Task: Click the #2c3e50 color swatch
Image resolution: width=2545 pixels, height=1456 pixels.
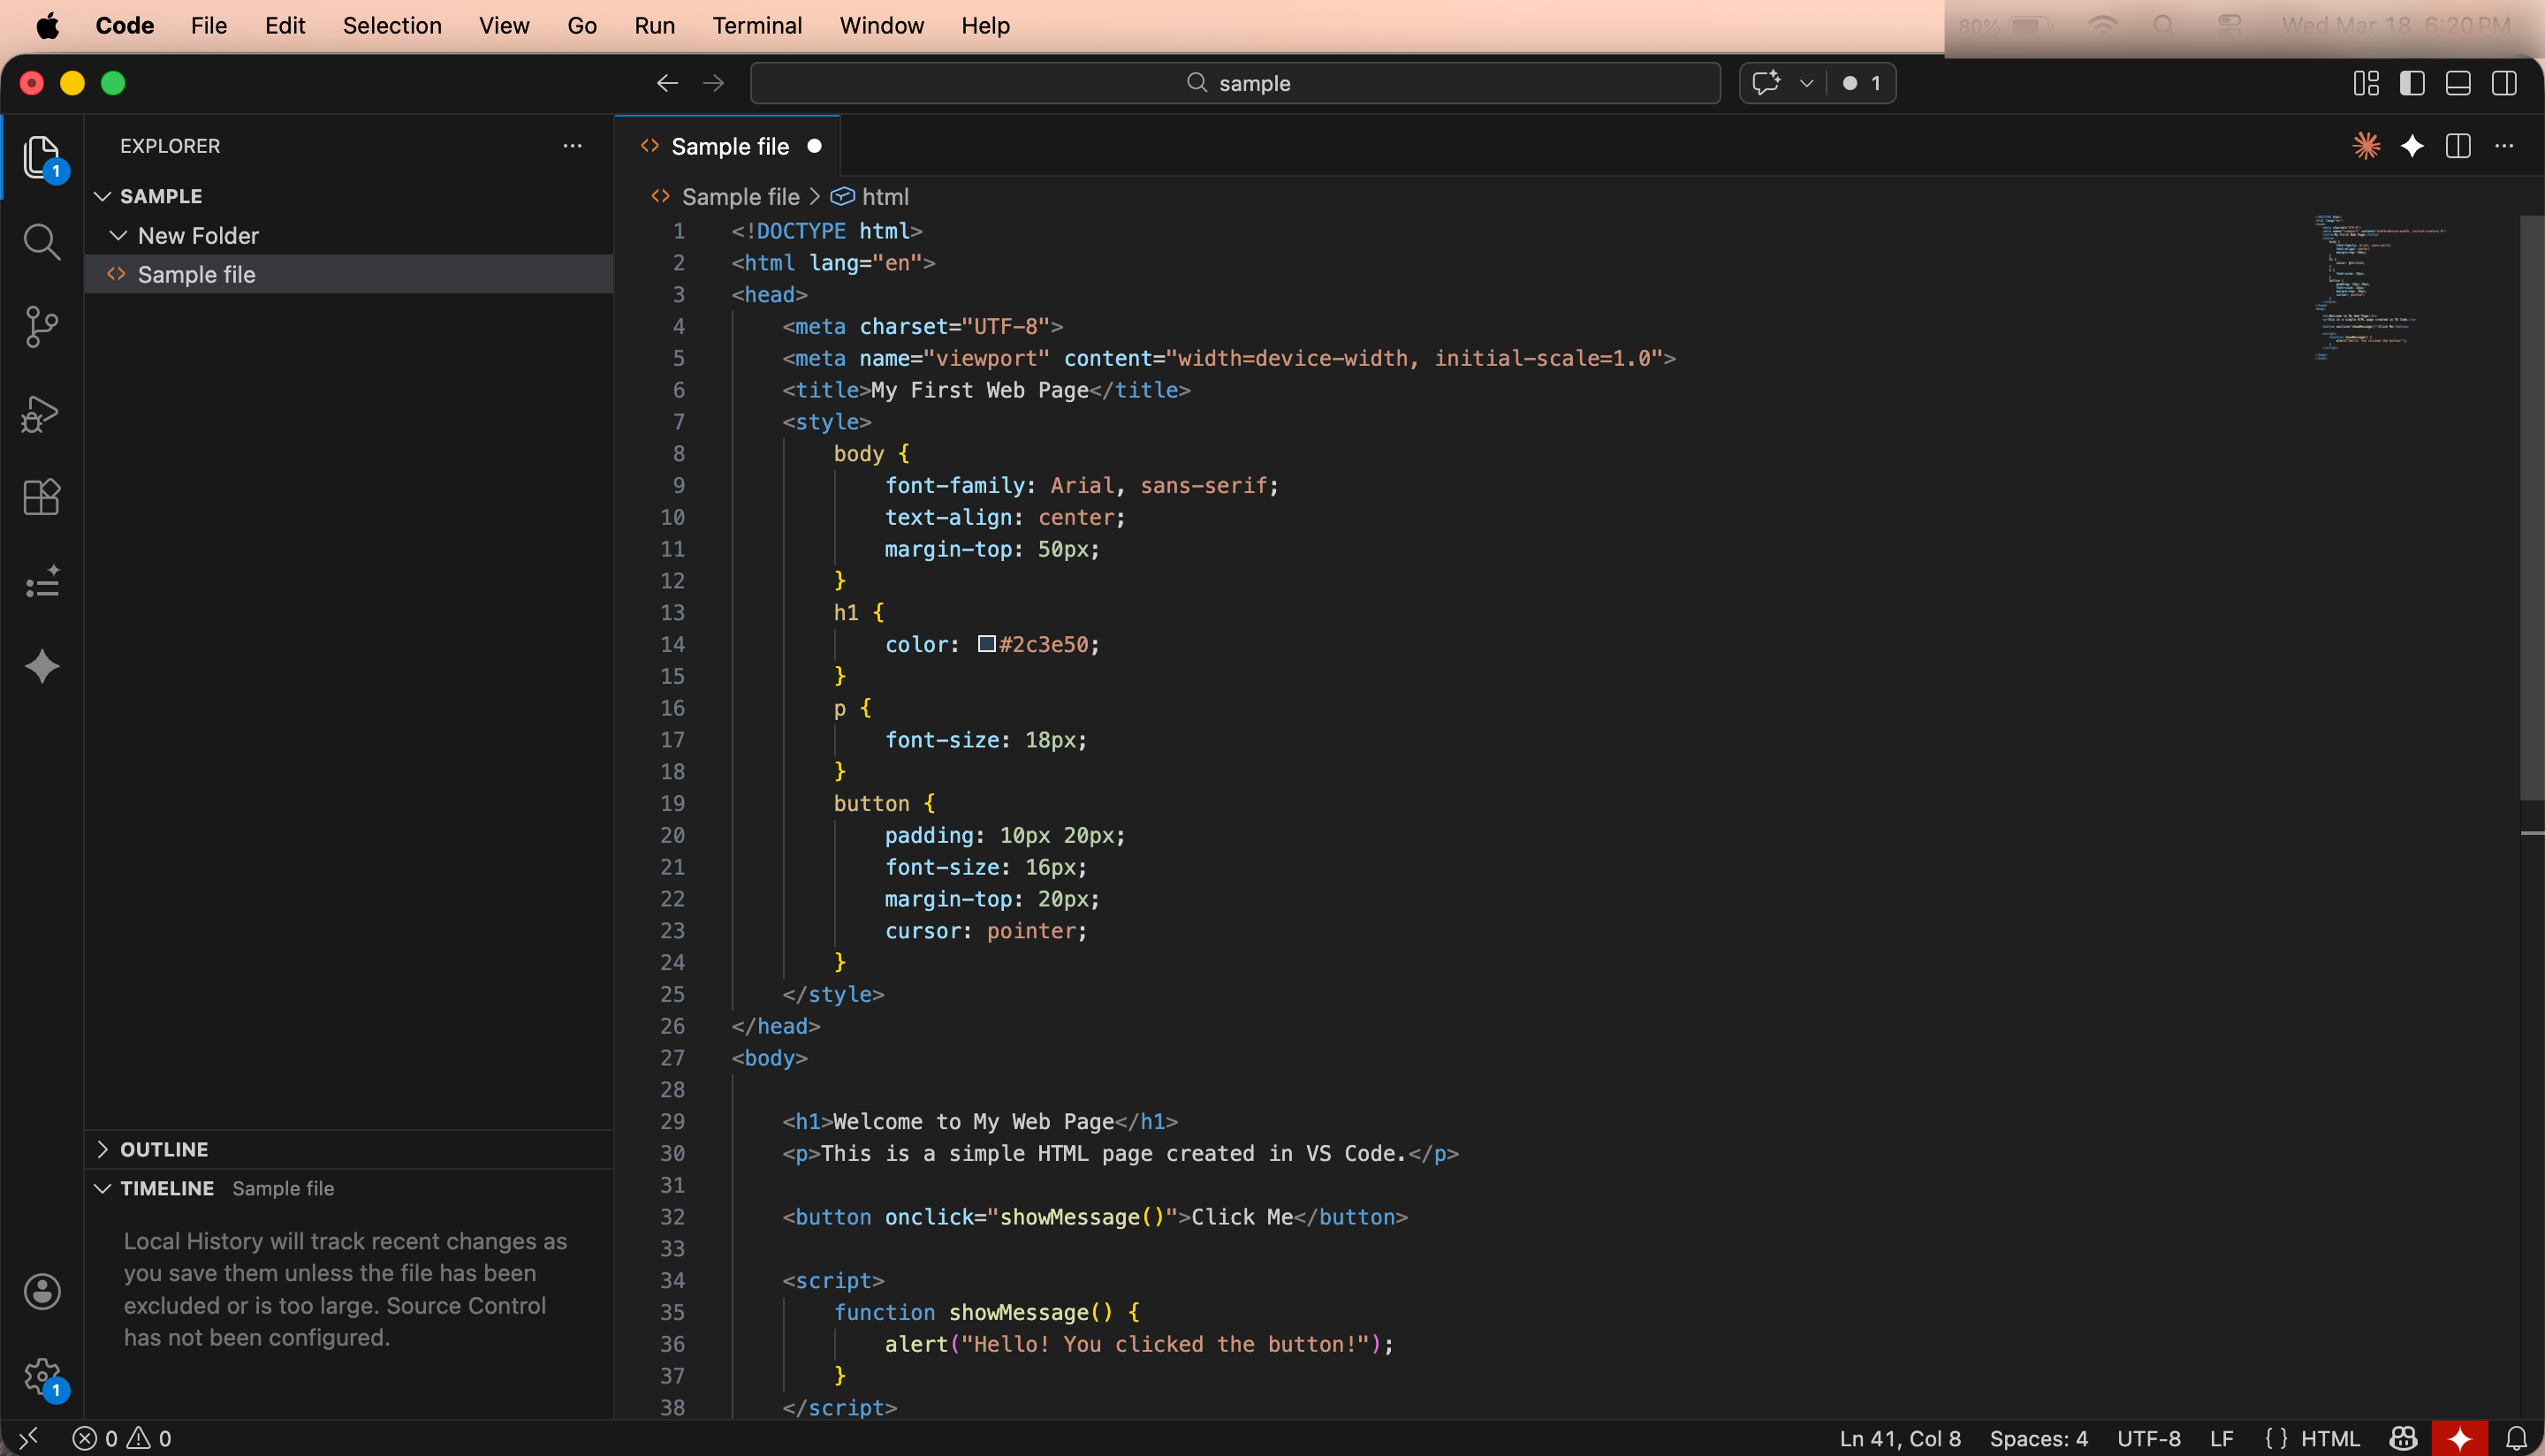Action: (x=986, y=644)
